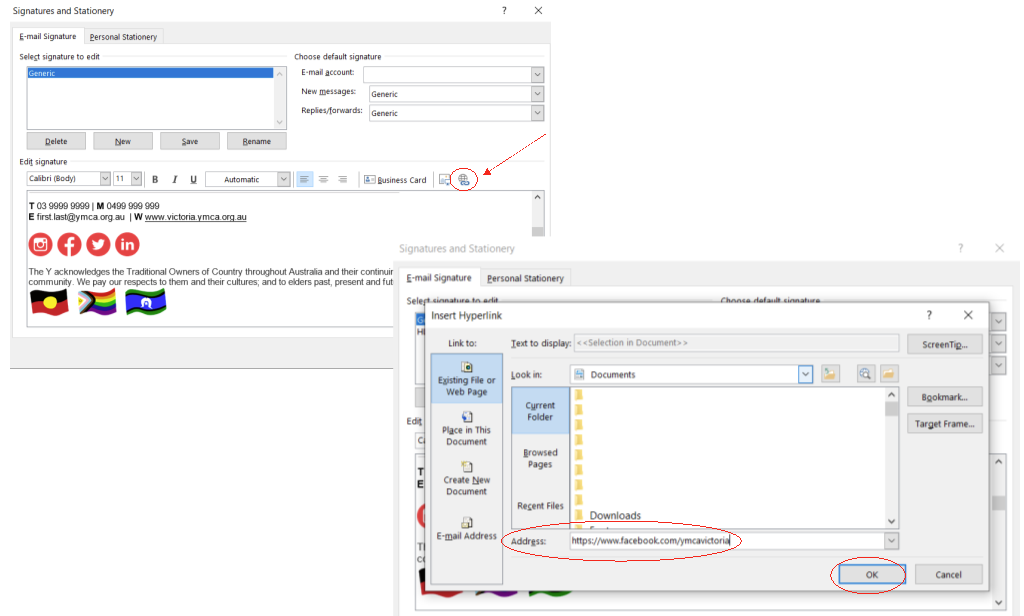Click the red Facebook icon in the signature
Viewport: 1024px width, 616px height.
tap(68, 243)
